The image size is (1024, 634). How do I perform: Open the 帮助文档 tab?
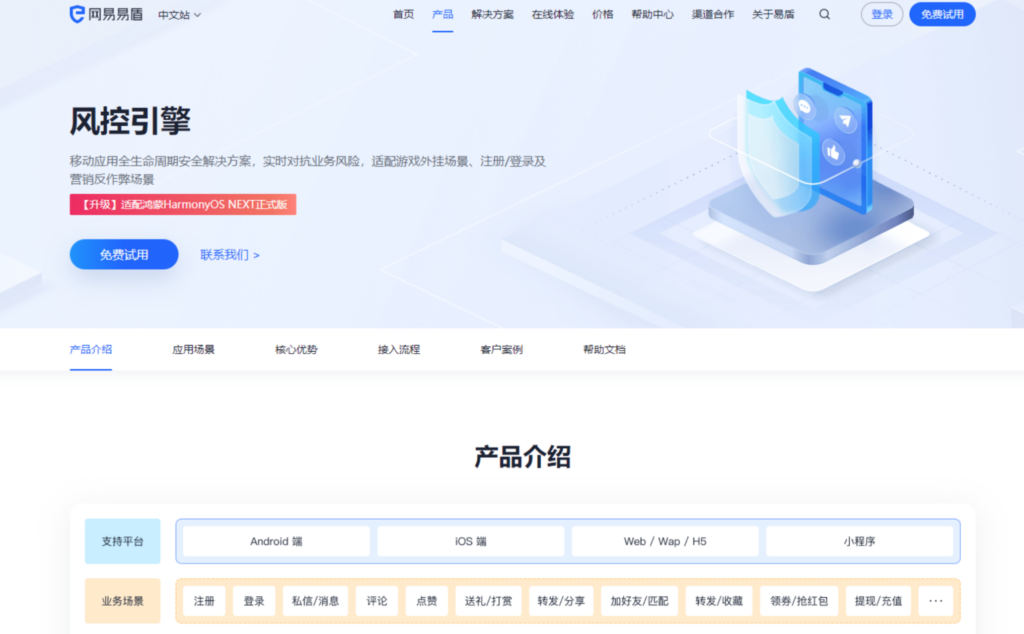point(602,350)
